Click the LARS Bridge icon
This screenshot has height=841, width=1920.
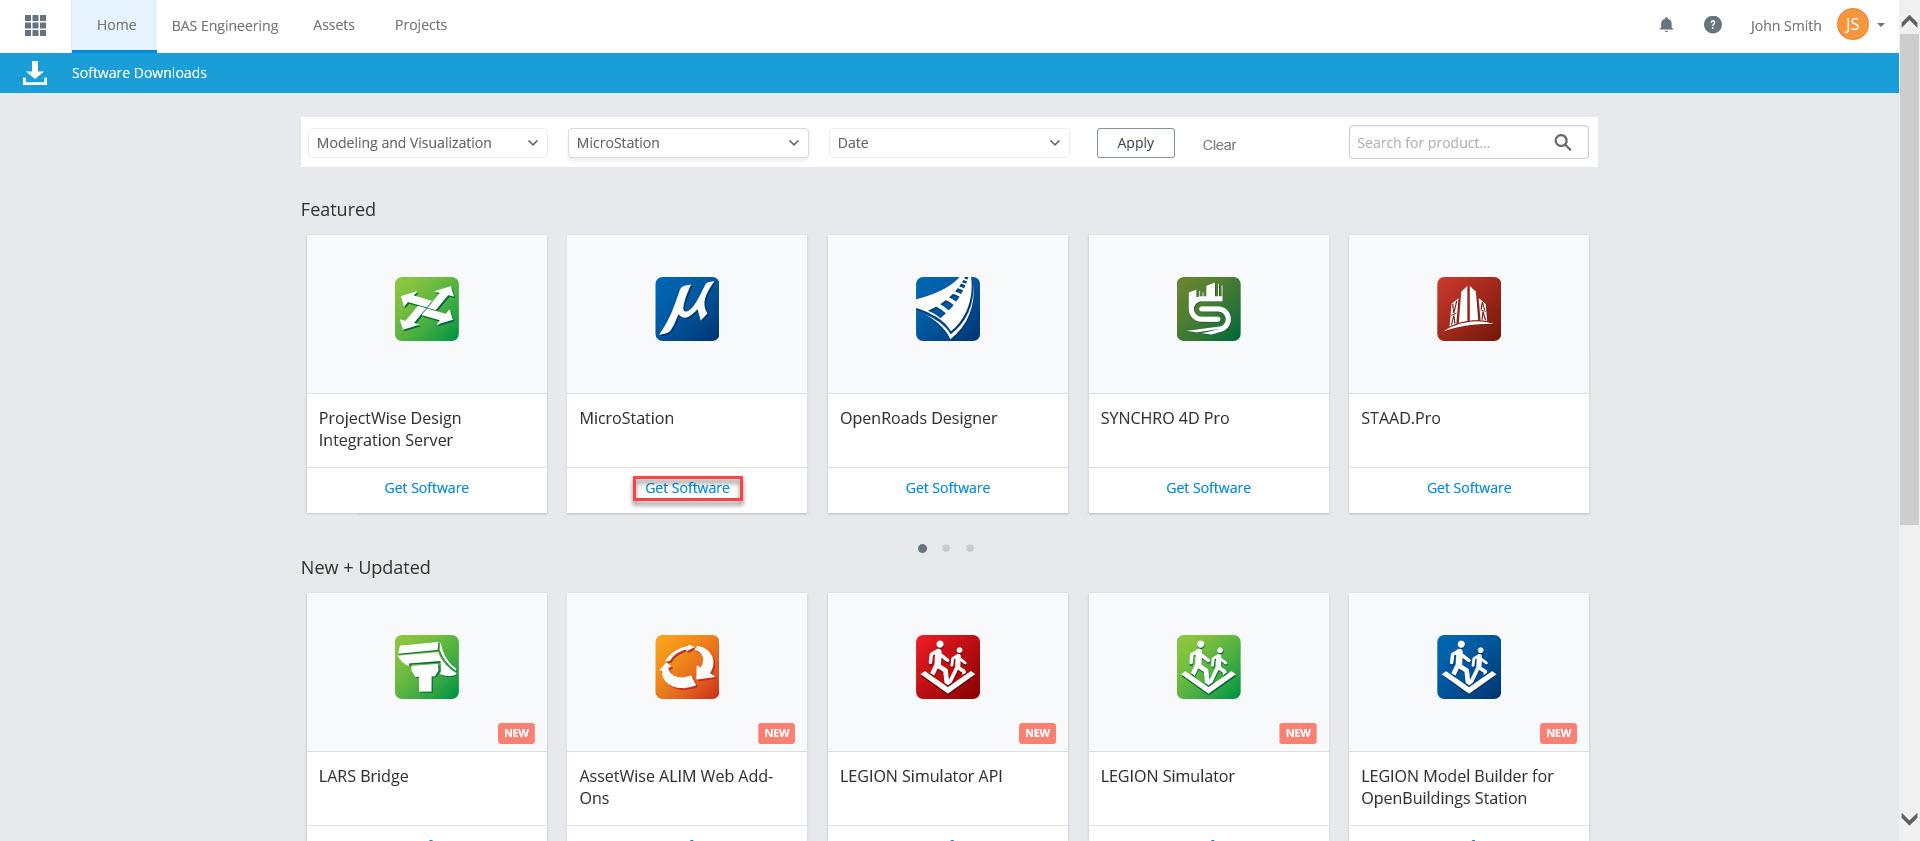point(427,667)
